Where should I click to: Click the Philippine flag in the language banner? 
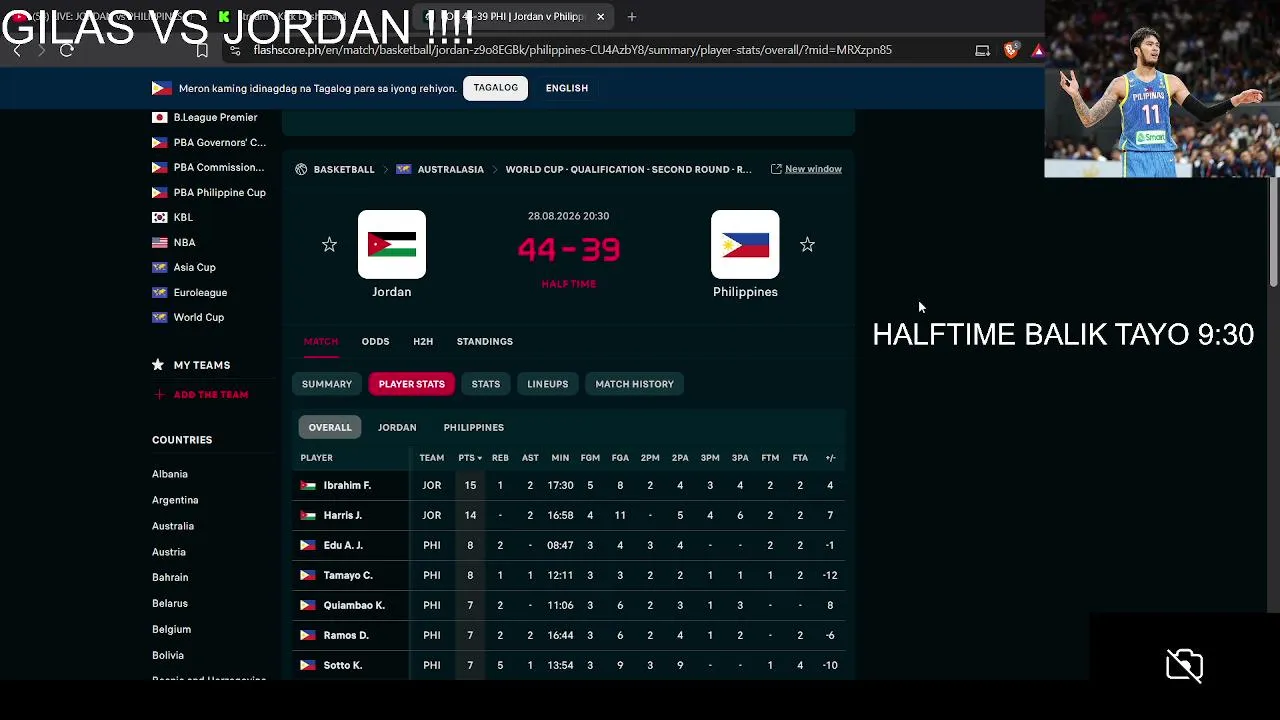click(162, 88)
